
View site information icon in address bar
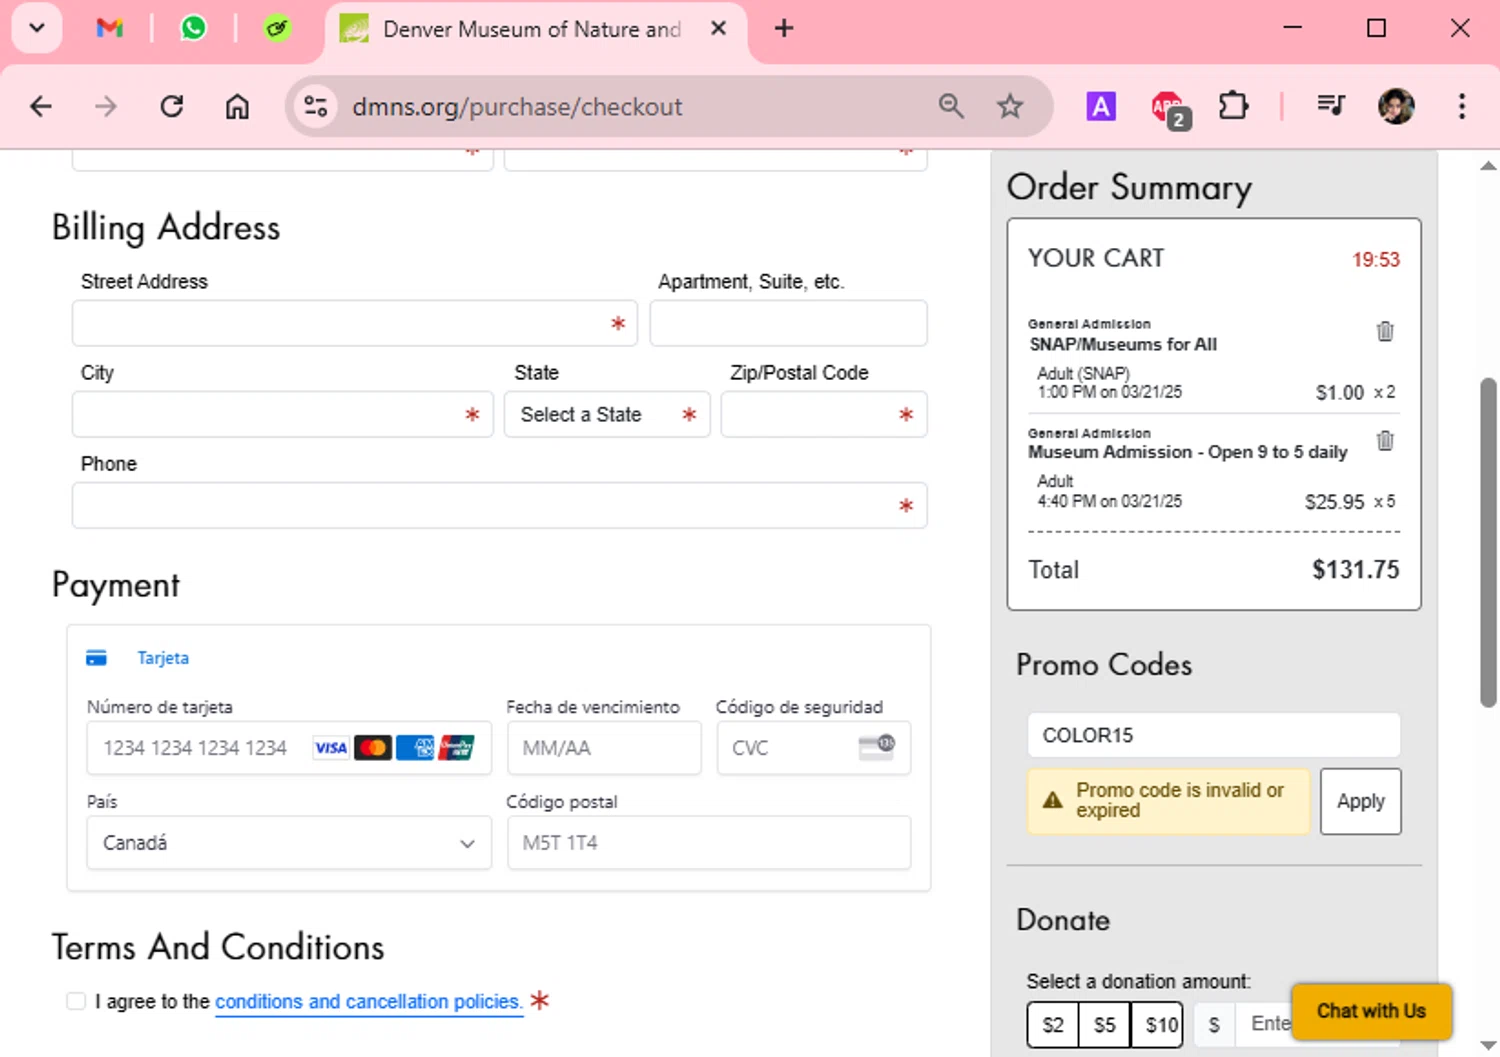pos(316,106)
